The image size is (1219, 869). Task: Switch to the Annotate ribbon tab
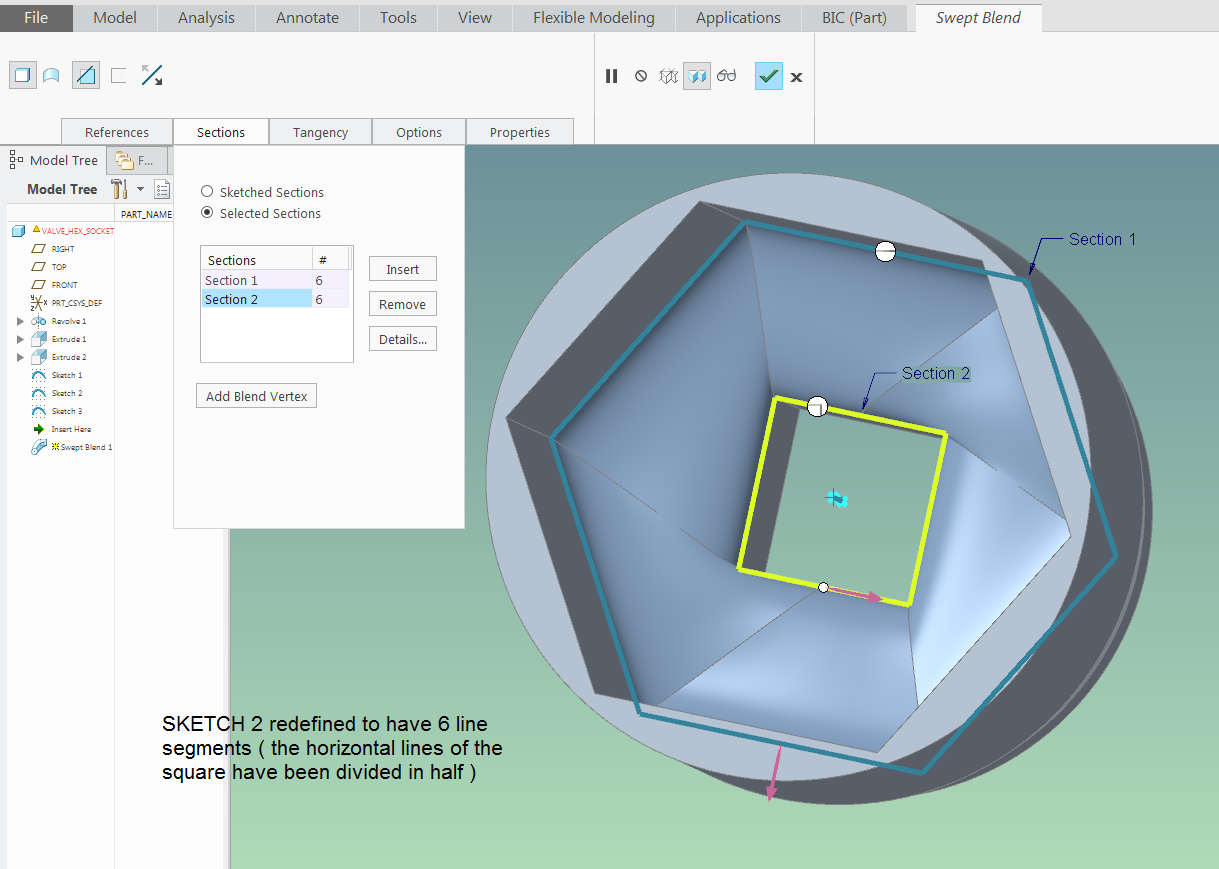307,18
